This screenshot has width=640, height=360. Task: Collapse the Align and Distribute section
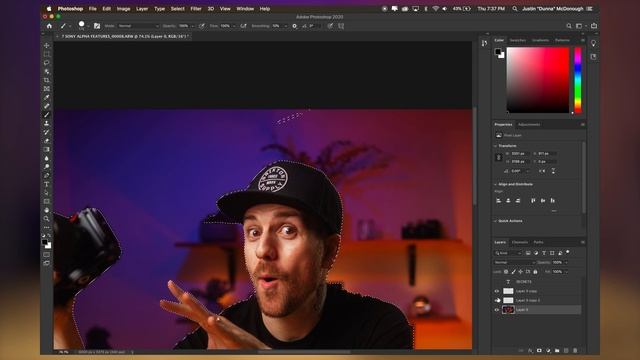(x=496, y=184)
